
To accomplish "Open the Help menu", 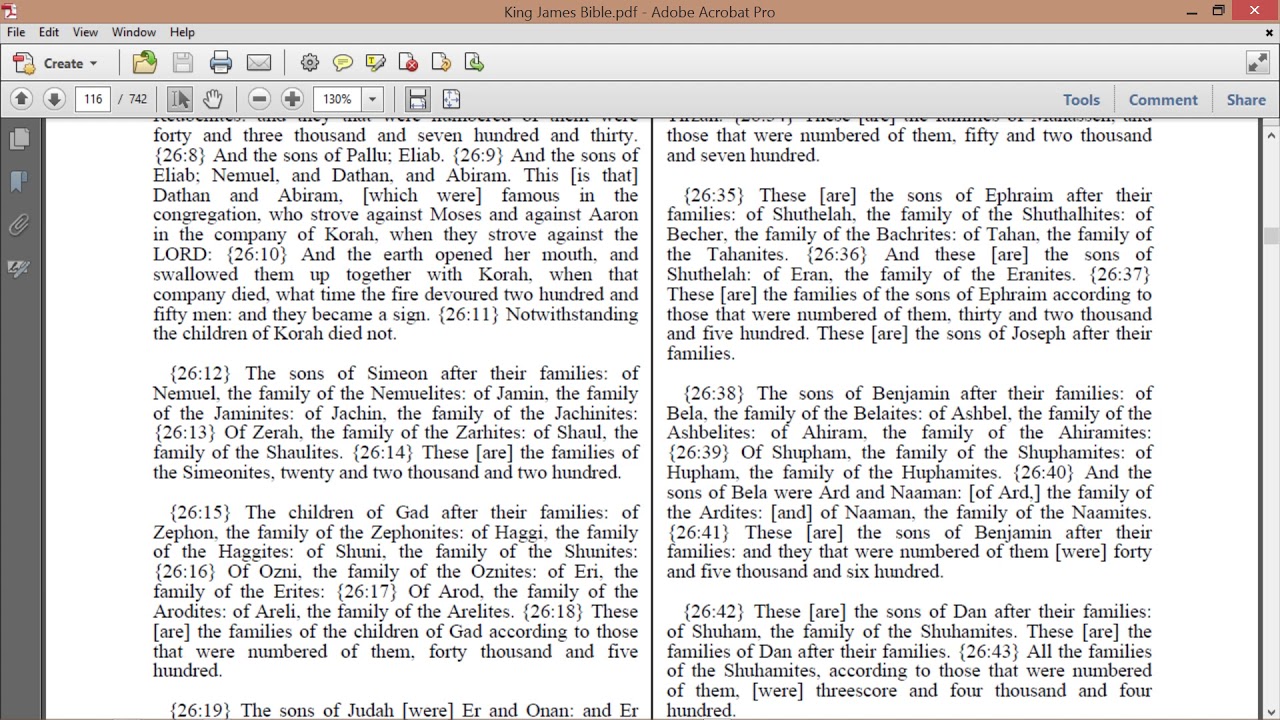I will (182, 32).
